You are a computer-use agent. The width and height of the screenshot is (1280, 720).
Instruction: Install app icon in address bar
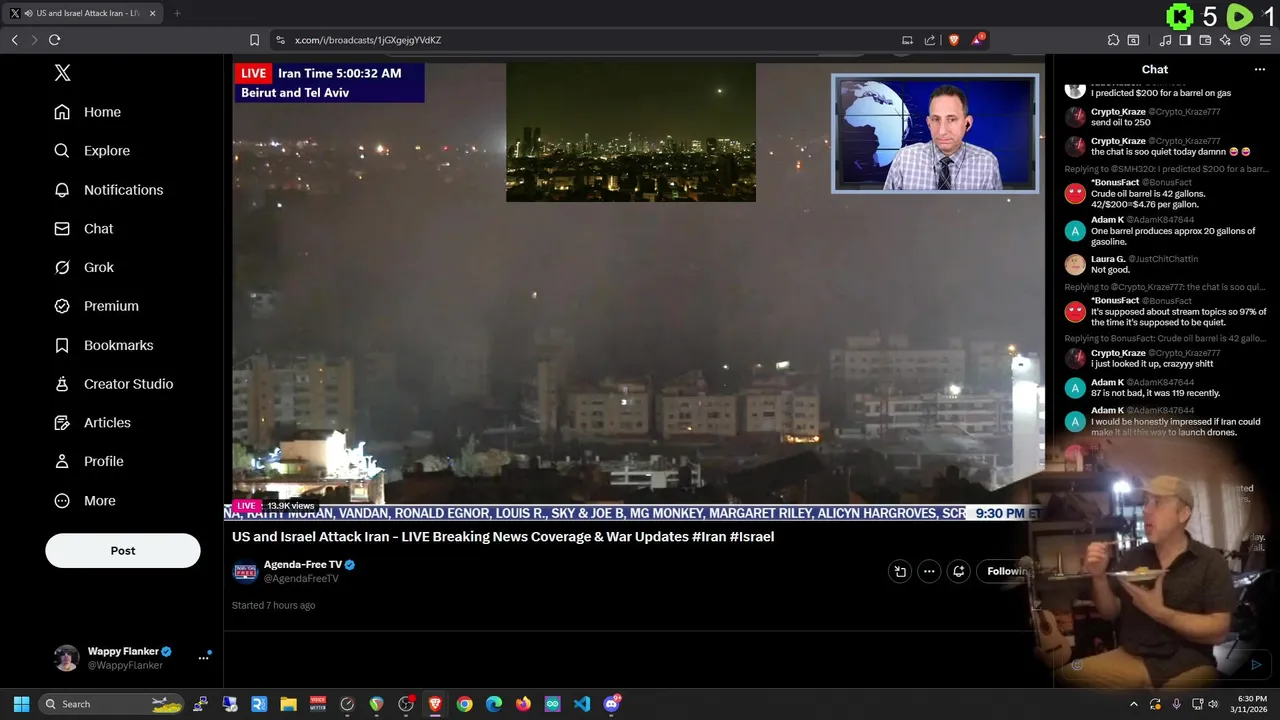pyautogui.click(x=907, y=40)
